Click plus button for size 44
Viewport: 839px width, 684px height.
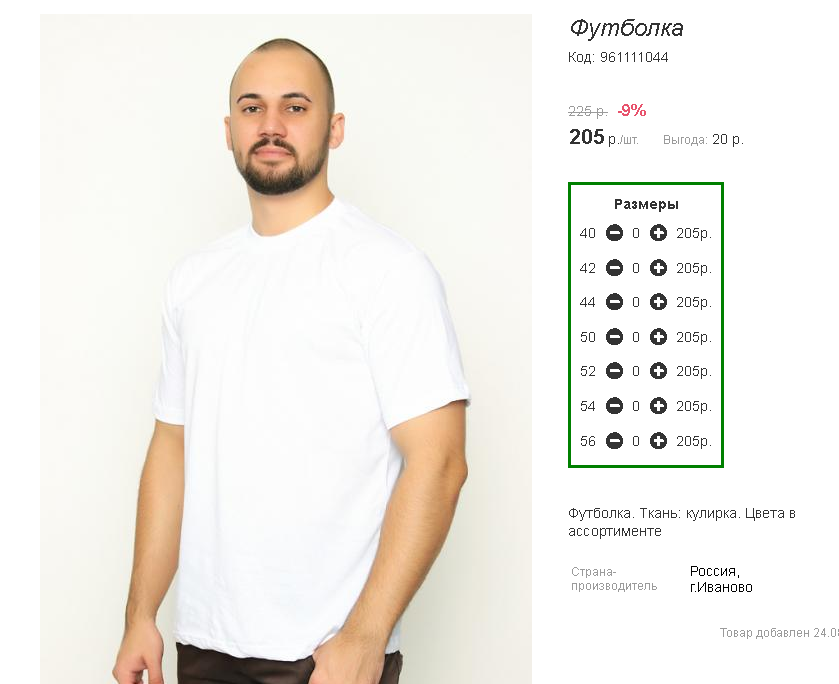(x=658, y=302)
